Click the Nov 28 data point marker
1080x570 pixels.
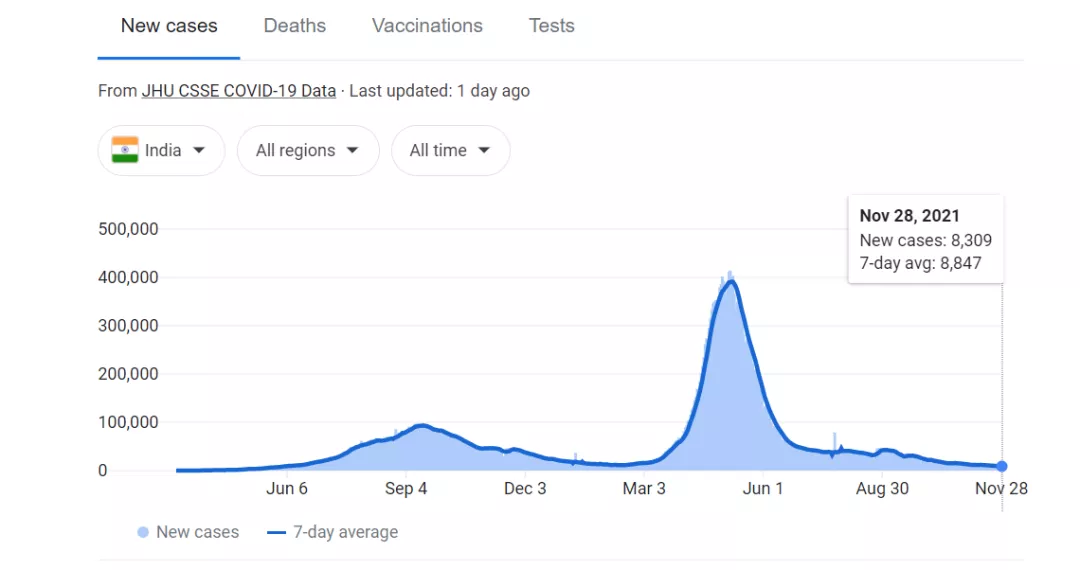coord(1002,466)
